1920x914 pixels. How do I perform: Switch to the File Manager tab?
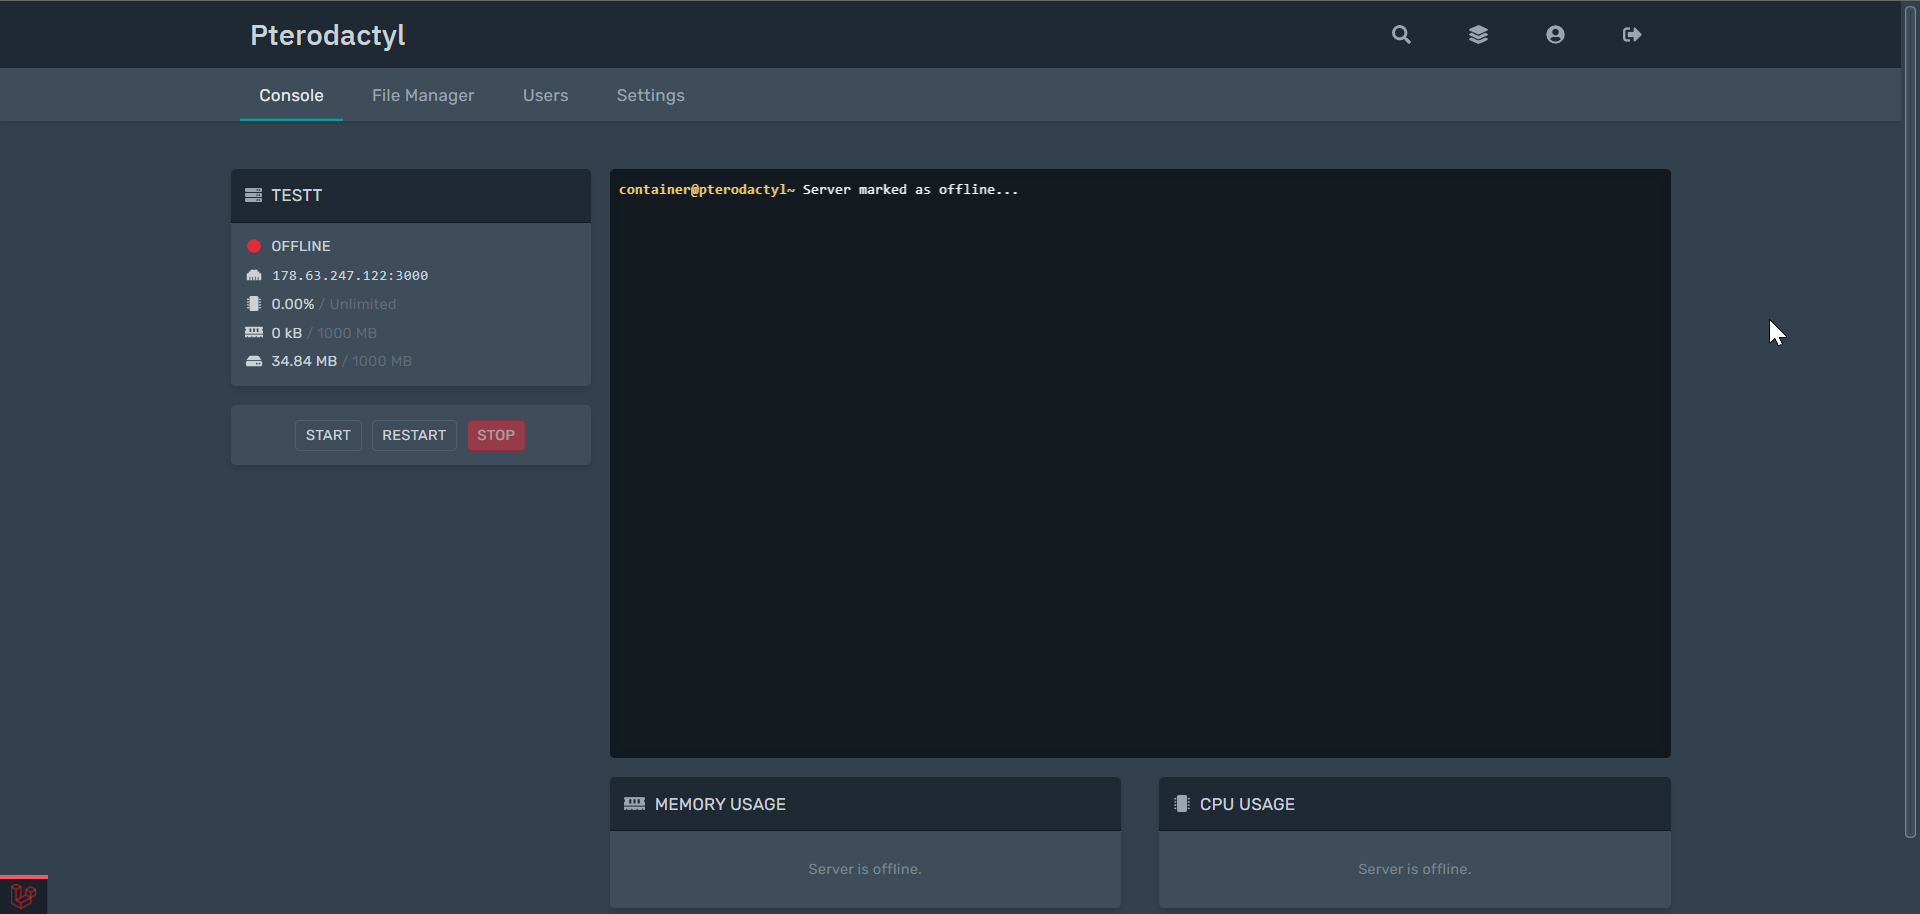pyautogui.click(x=422, y=95)
